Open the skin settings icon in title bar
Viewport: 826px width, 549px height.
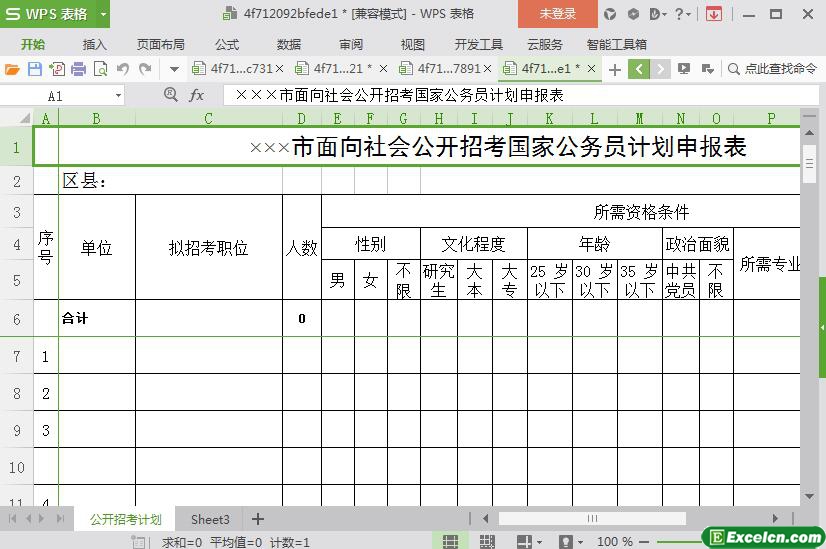[x=610, y=14]
